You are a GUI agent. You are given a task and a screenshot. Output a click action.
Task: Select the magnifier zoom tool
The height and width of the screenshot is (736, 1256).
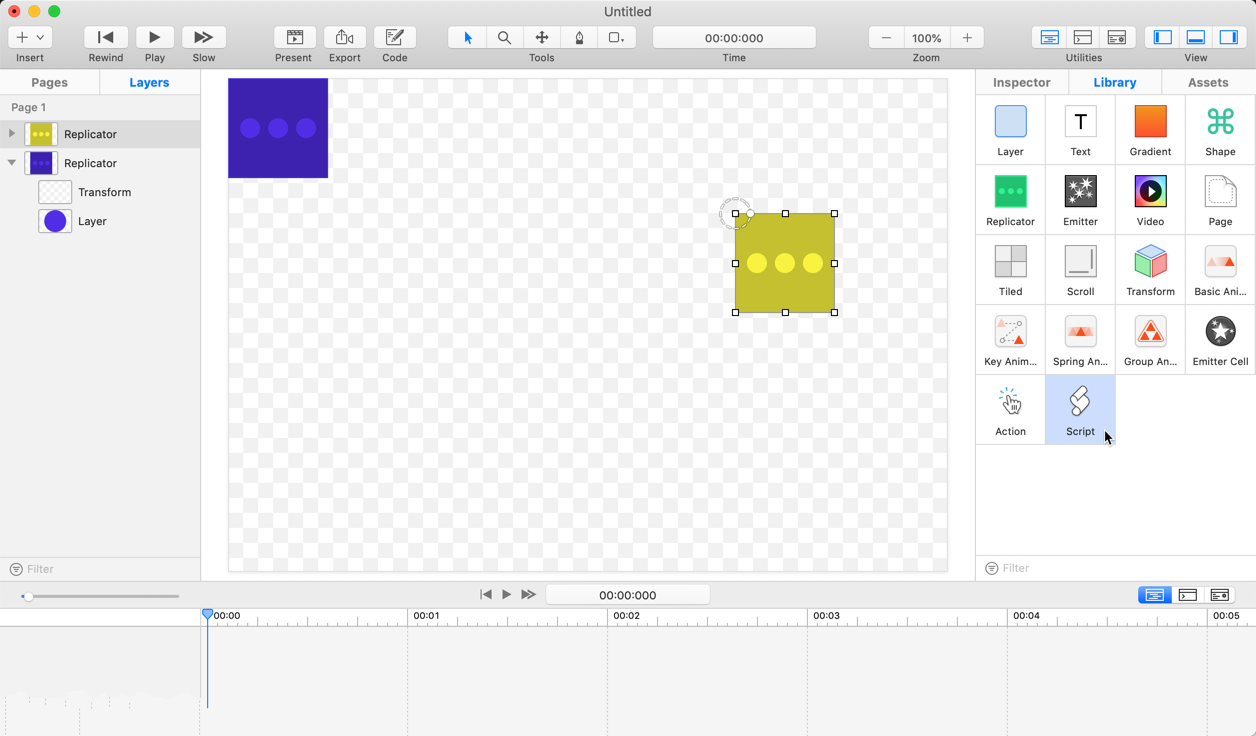504,37
